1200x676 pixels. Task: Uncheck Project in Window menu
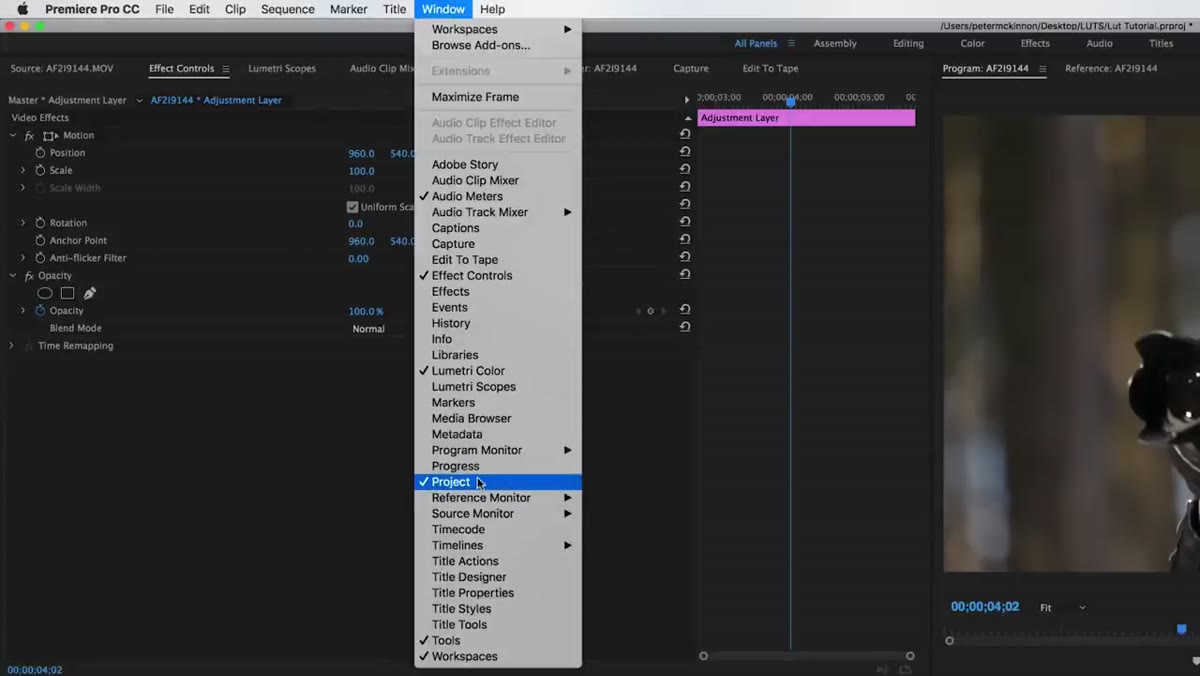[498, 482]
